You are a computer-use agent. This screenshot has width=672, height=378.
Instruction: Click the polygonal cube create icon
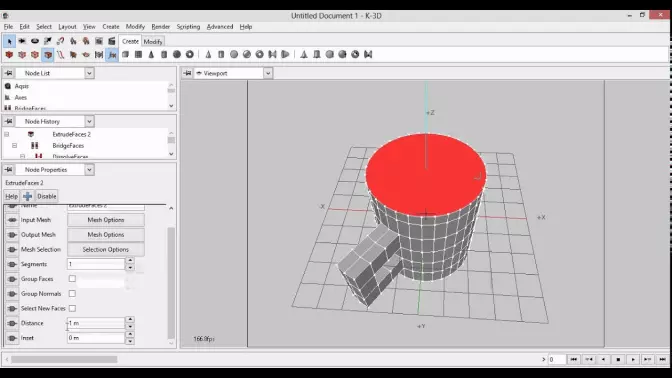point(126,54)
